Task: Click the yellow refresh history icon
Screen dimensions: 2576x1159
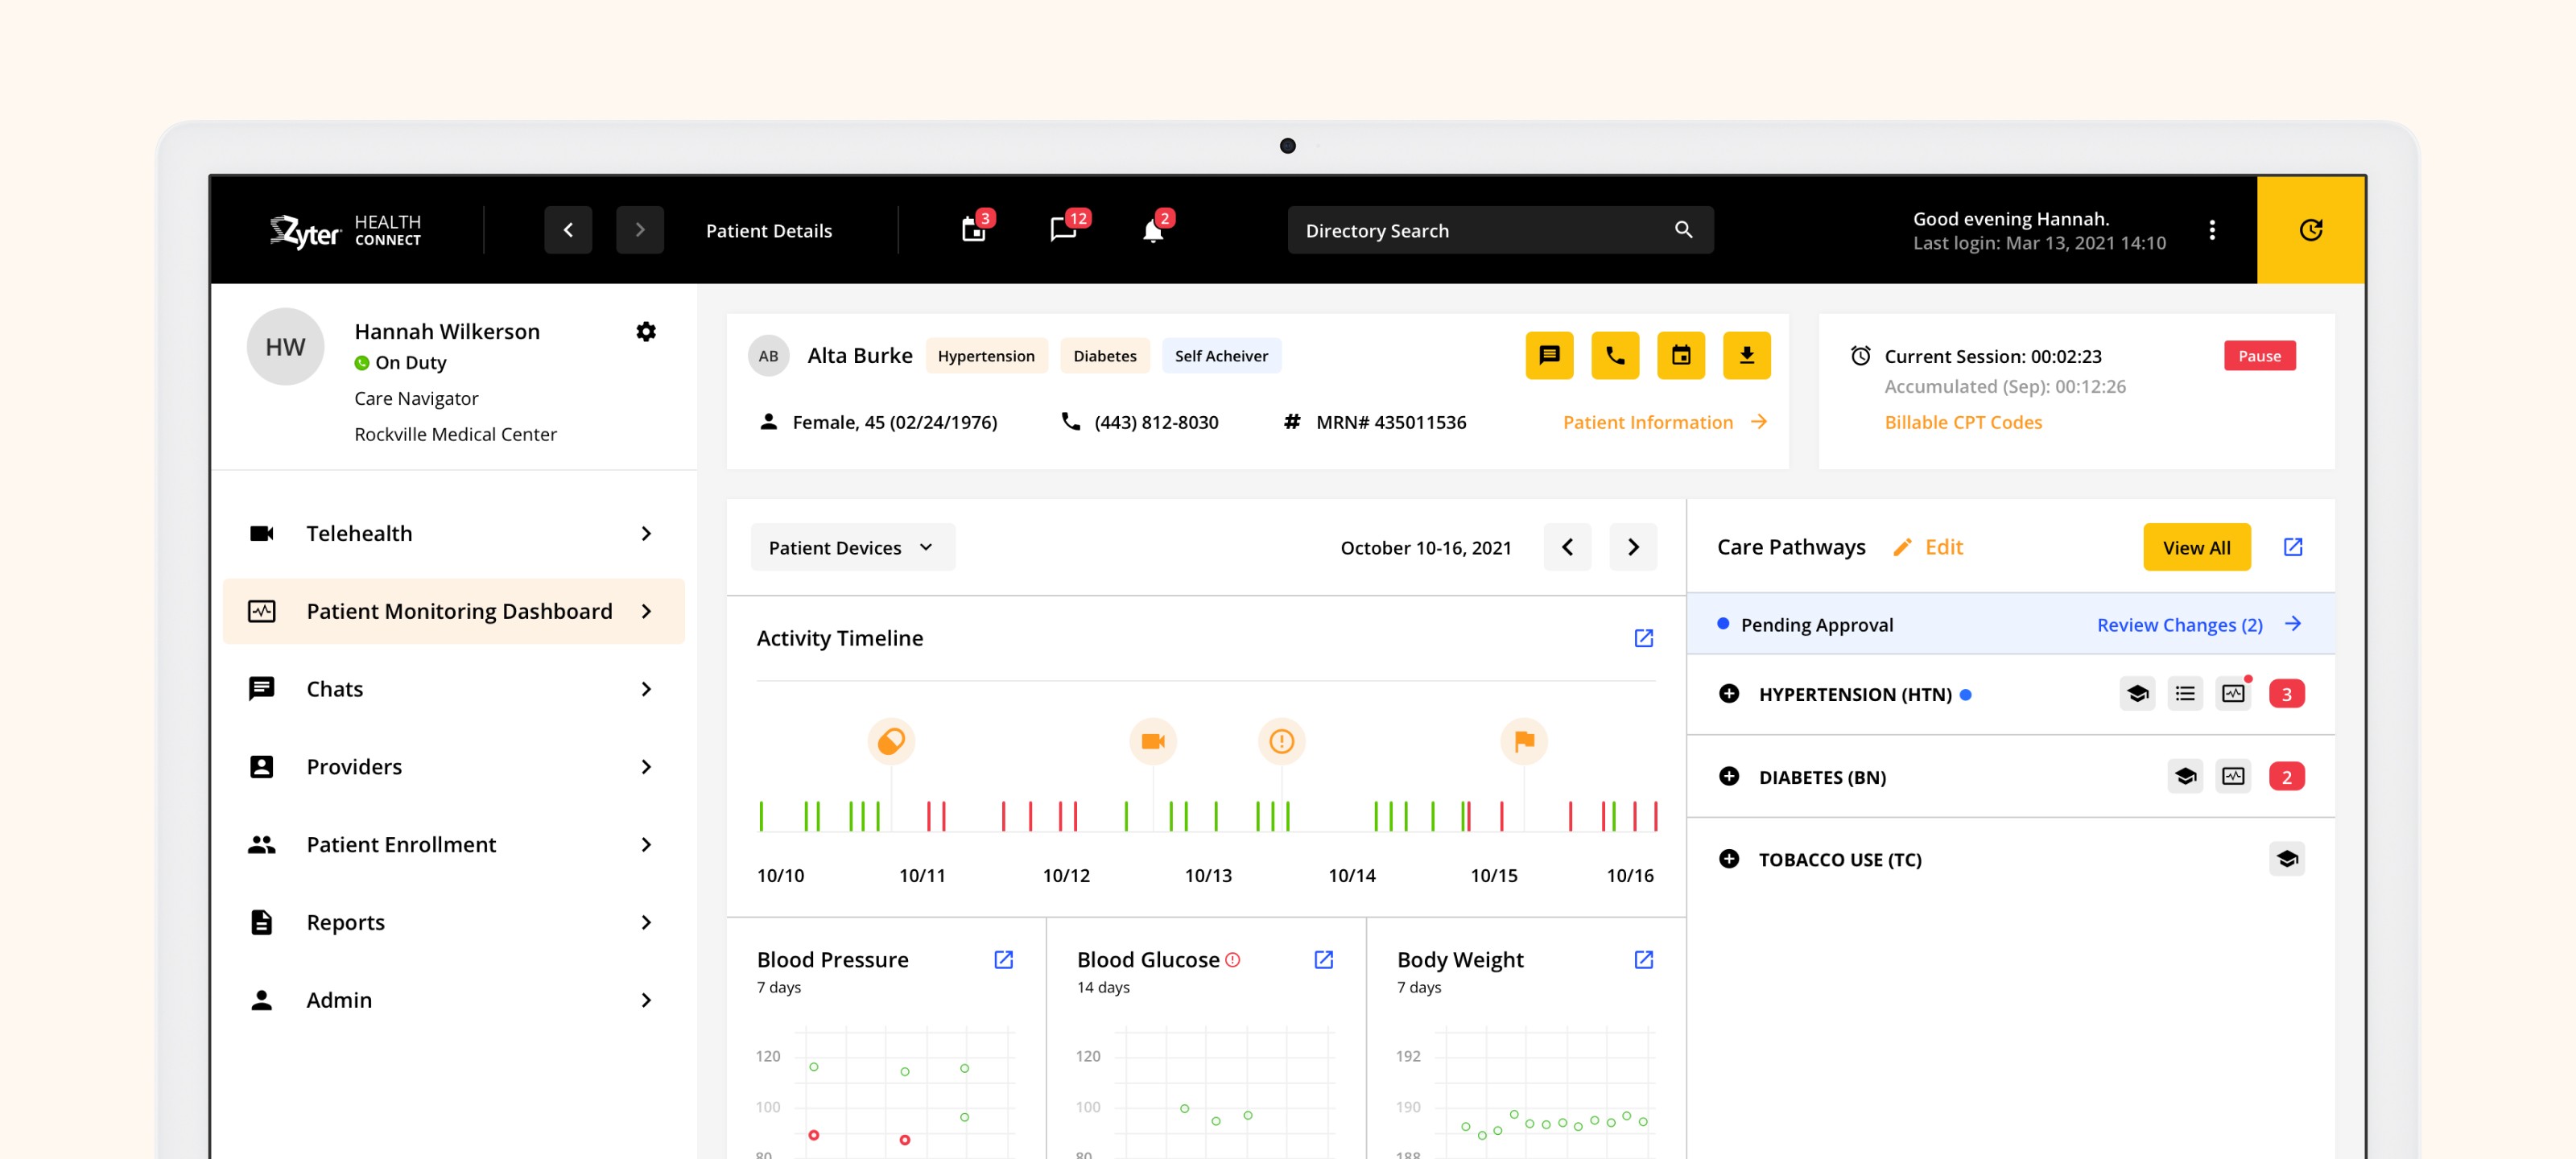Action: tap(2310, 230)
